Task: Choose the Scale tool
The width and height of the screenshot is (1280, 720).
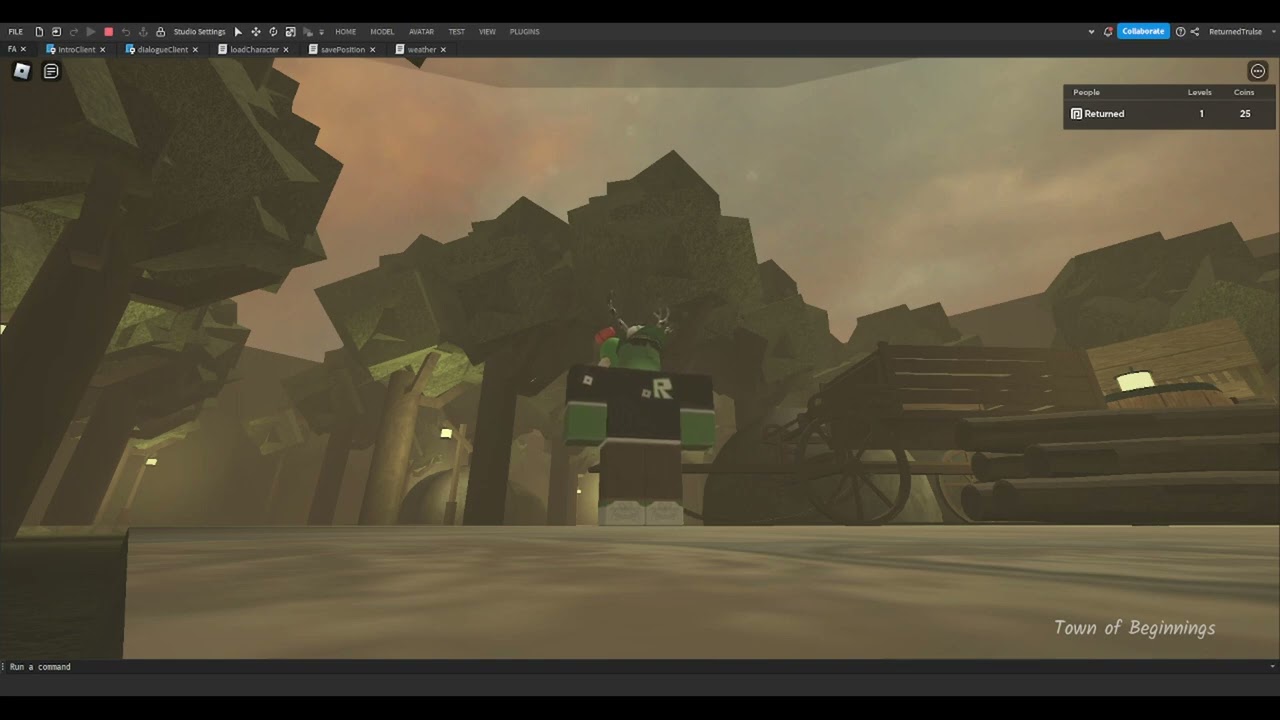Action: tap(290, 32)
